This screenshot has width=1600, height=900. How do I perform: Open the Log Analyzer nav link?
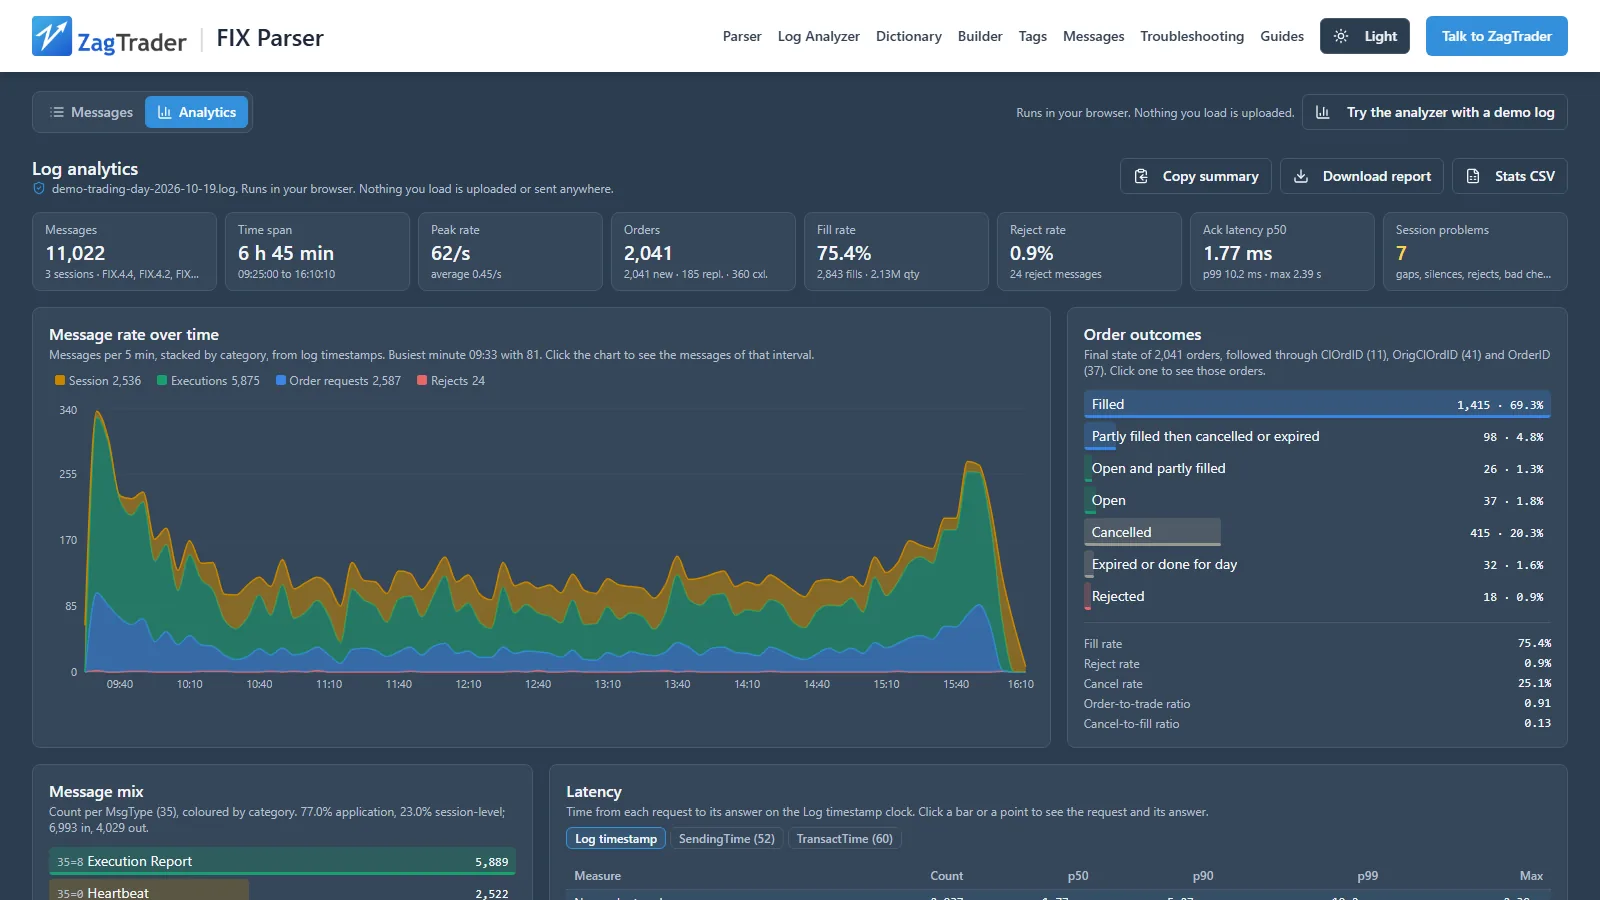[x=819, y=36]
